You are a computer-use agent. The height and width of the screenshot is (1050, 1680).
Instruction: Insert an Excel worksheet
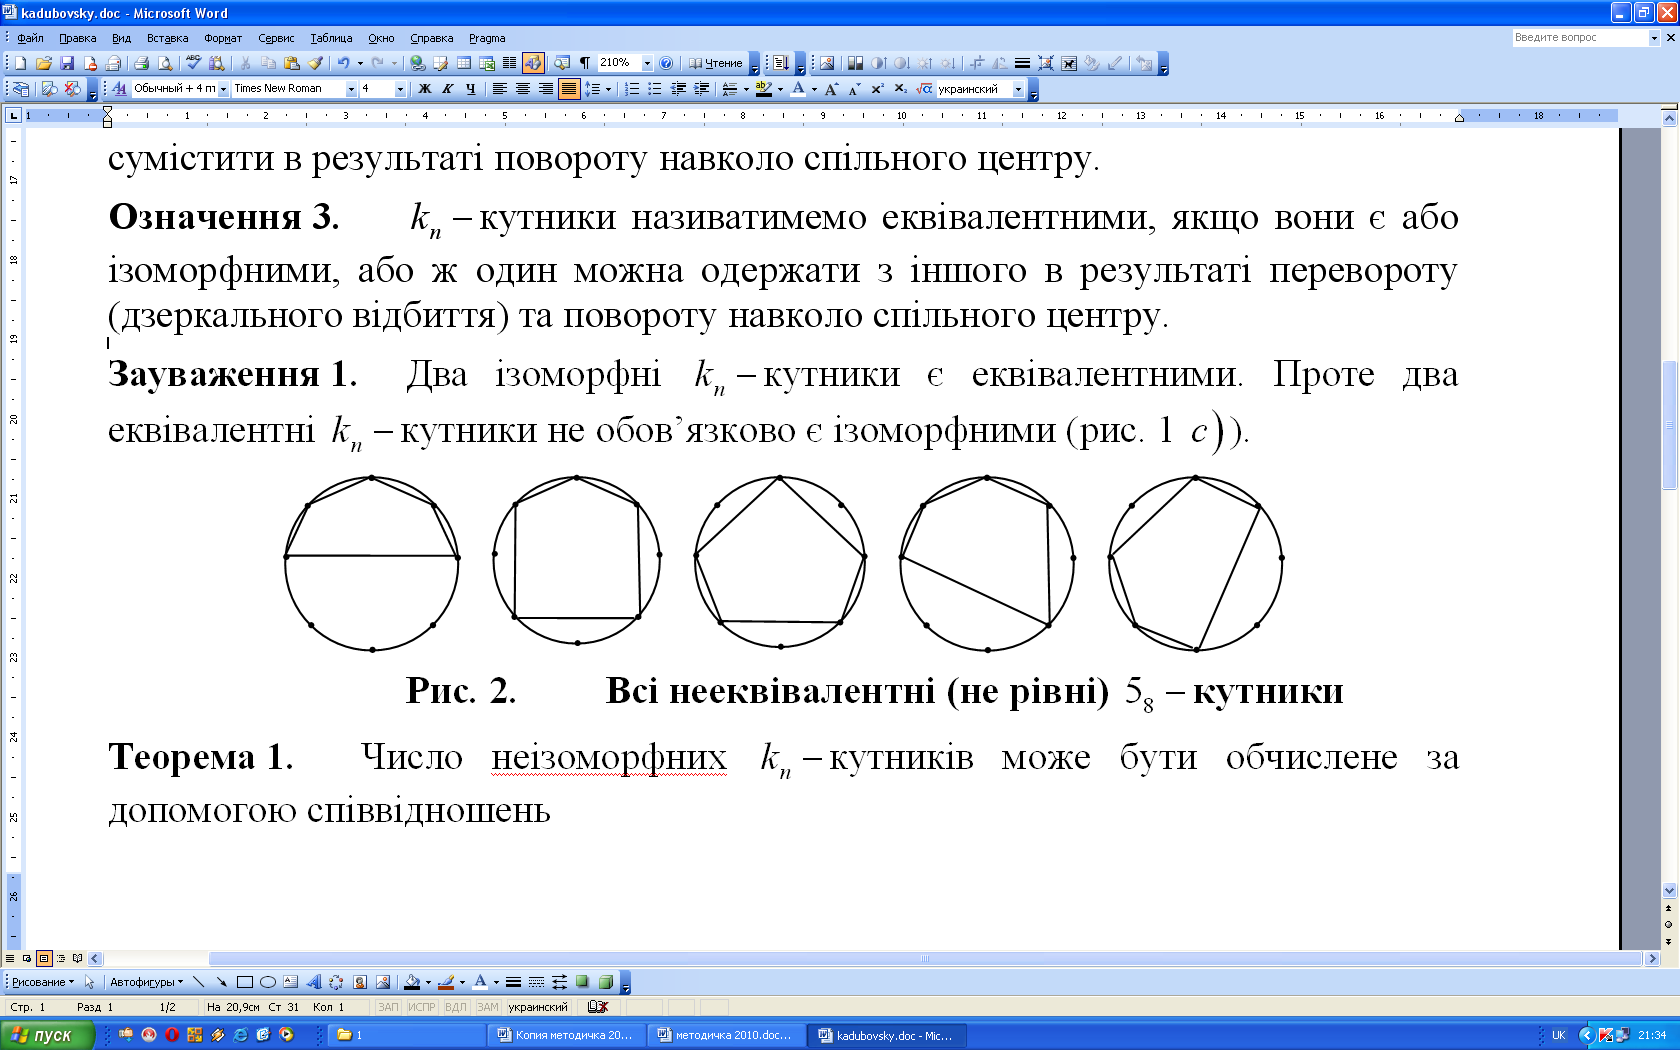point(487,63)
